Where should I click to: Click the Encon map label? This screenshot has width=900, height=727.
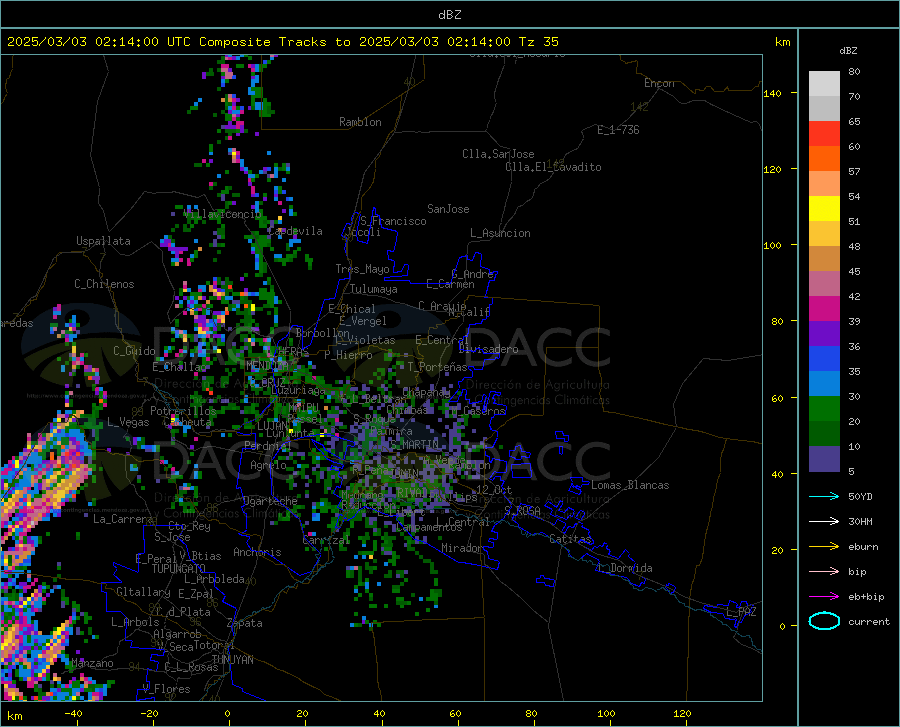pyautogui.click(x=659, y=83)
